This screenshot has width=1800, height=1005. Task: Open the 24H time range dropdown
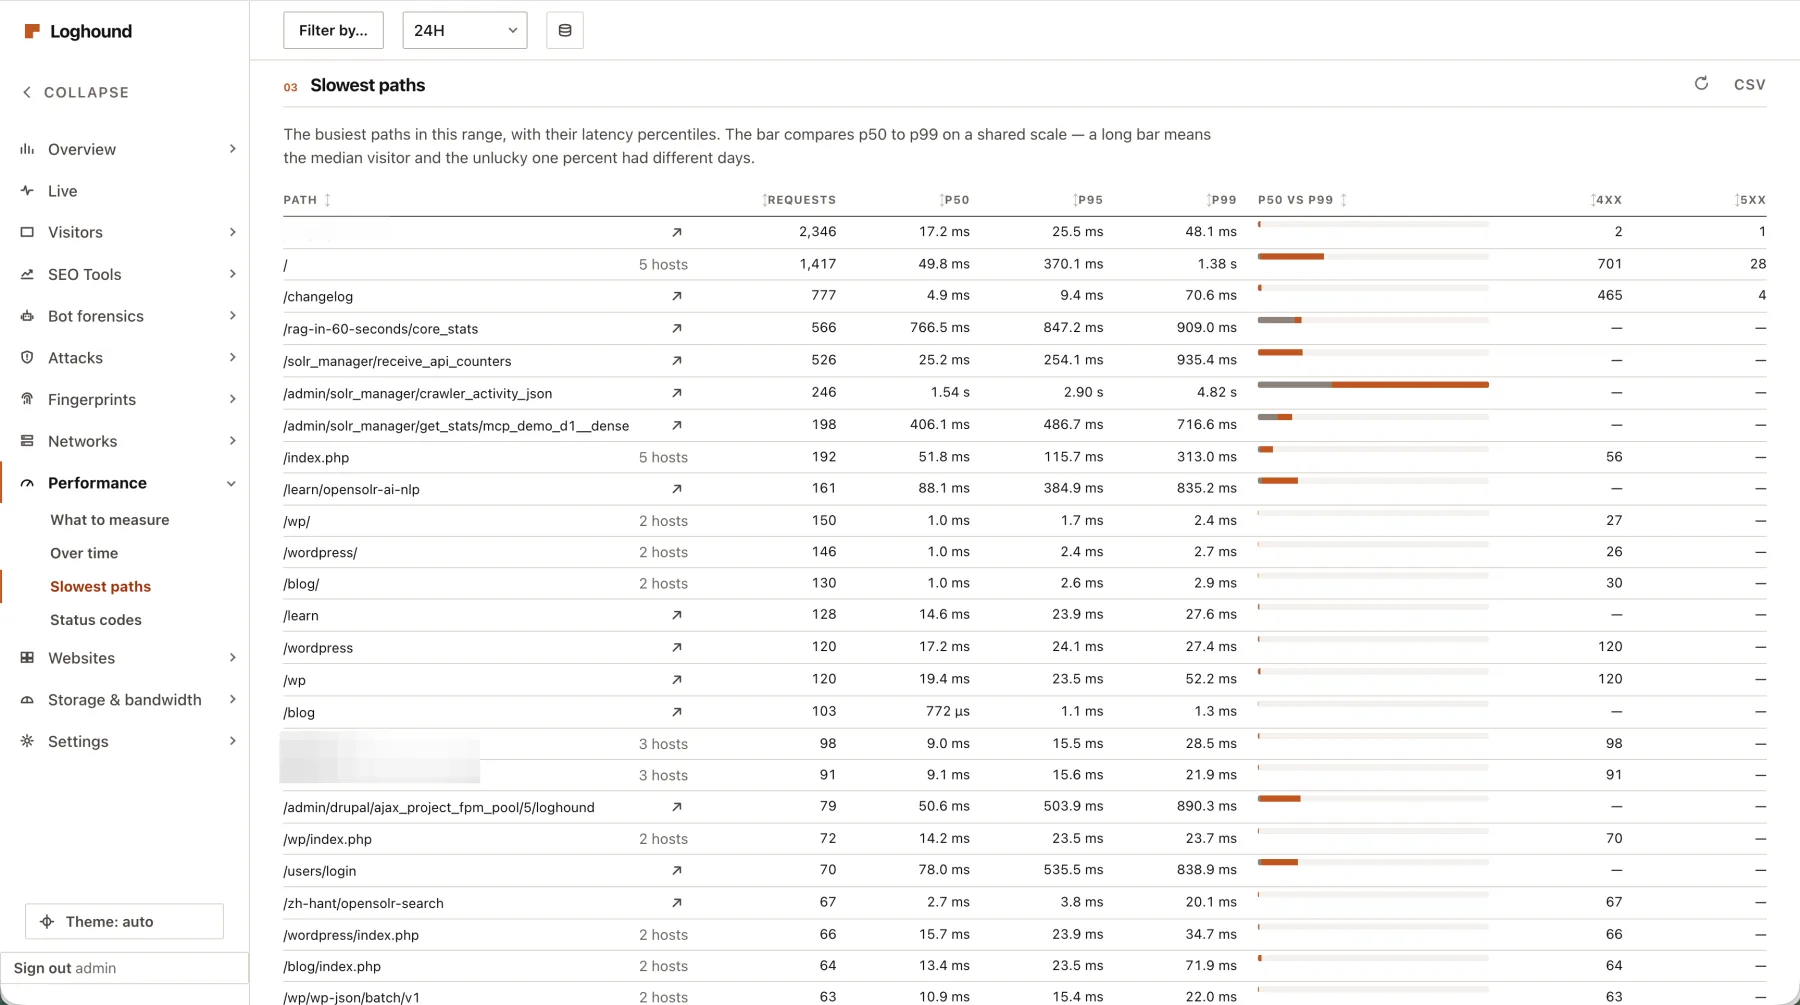pos(465,31)
